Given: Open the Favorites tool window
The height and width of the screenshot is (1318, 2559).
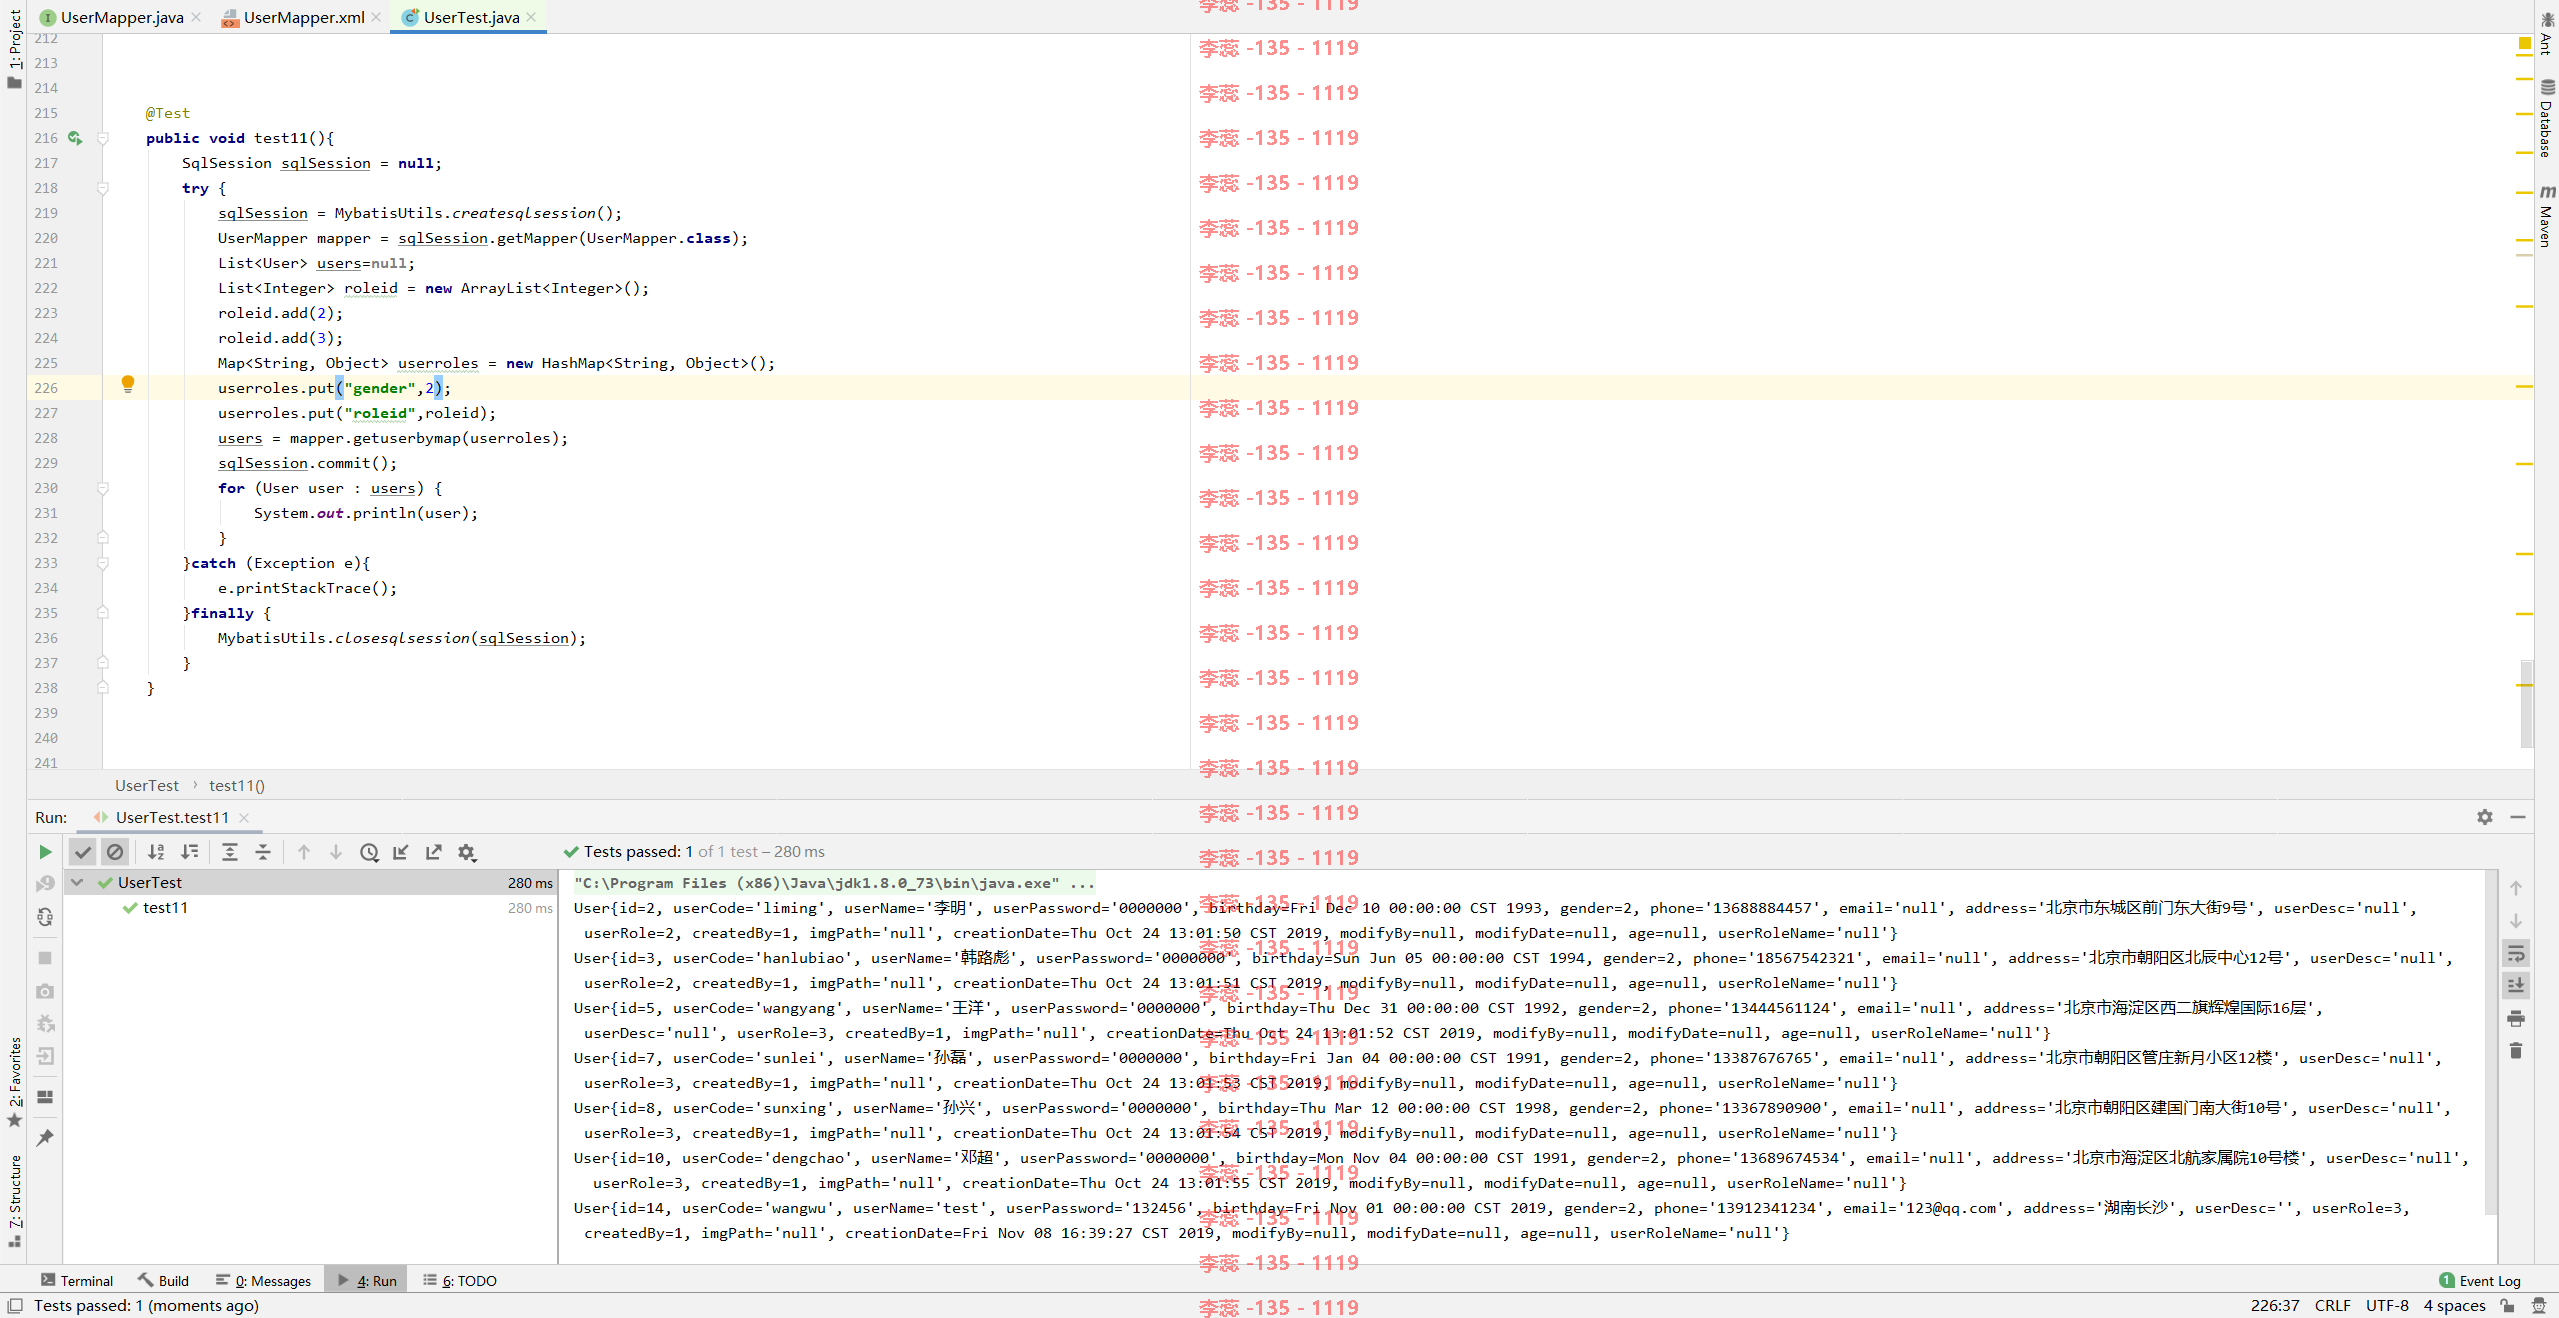Looking at the screenshot, I should pyautogui.click(x=14, y=1082).
